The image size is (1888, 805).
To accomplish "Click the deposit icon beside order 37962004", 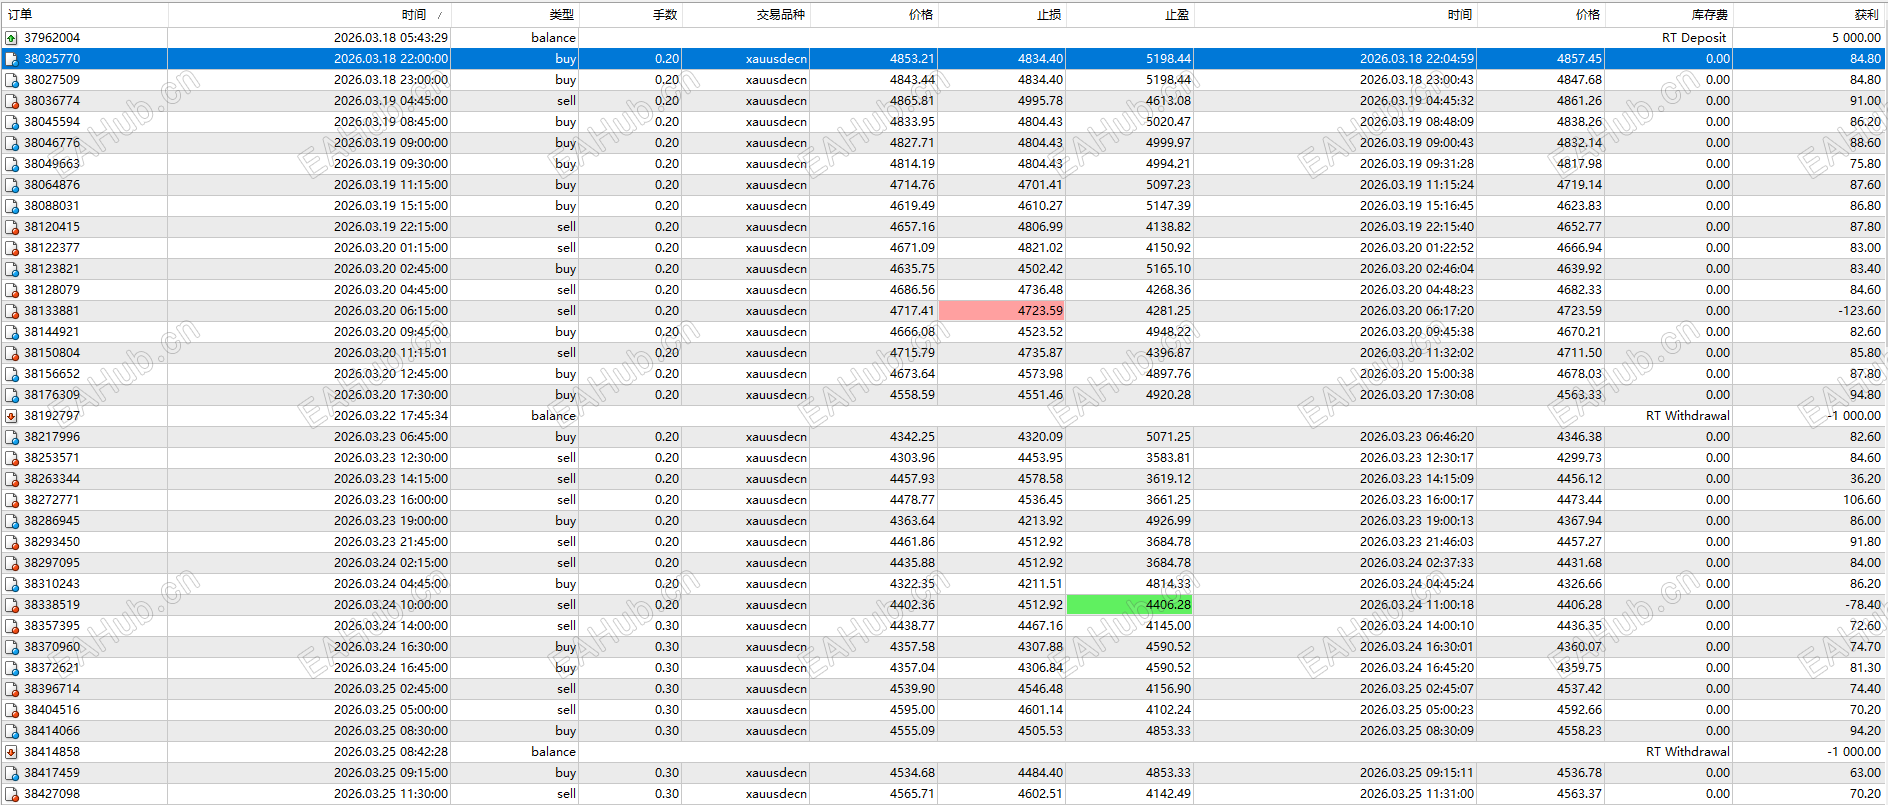I will tap(11, 38).
